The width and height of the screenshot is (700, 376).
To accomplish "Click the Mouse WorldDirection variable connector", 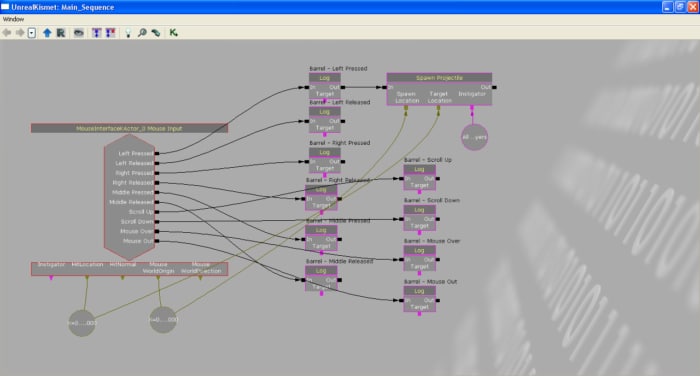I will 200,278.
